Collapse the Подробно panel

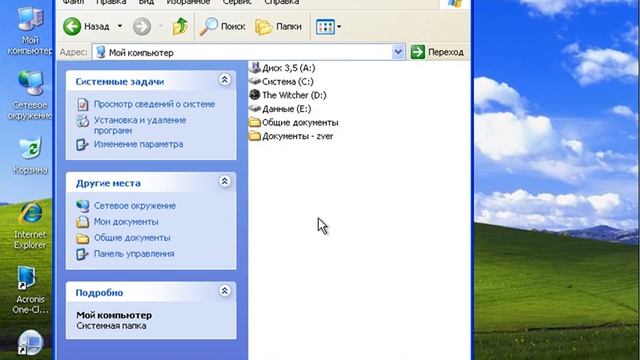pos(224,291)
